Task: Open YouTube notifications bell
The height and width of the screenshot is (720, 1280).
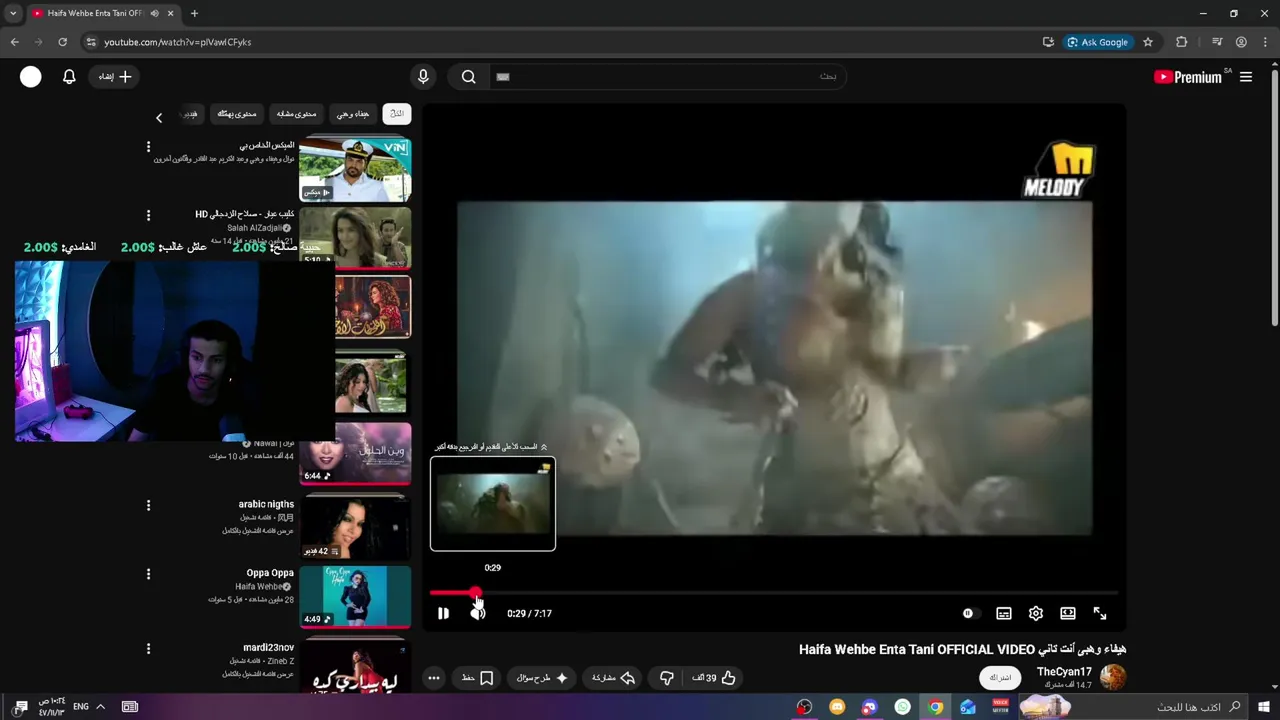Action: (69, 77)
